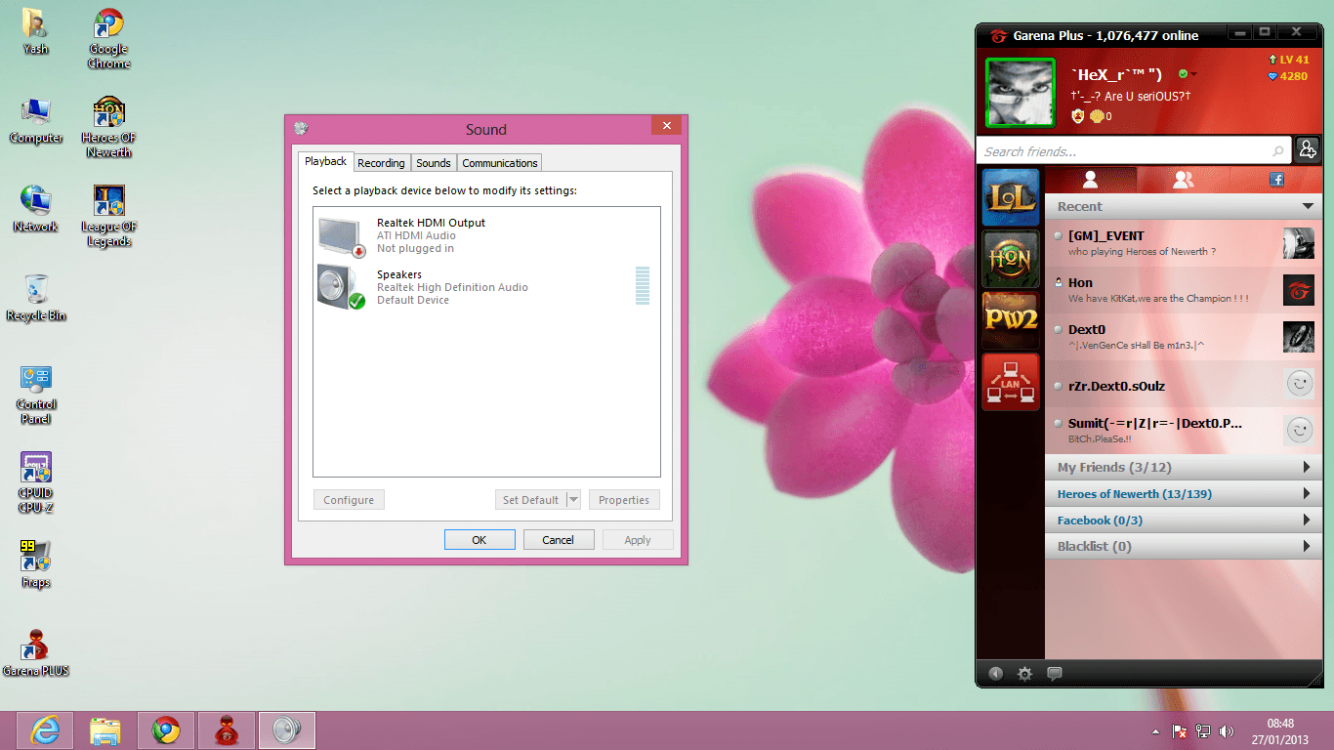
Task: Open the PW2 game icon in Garena sidebar
Action: (x=1010, y=320)
